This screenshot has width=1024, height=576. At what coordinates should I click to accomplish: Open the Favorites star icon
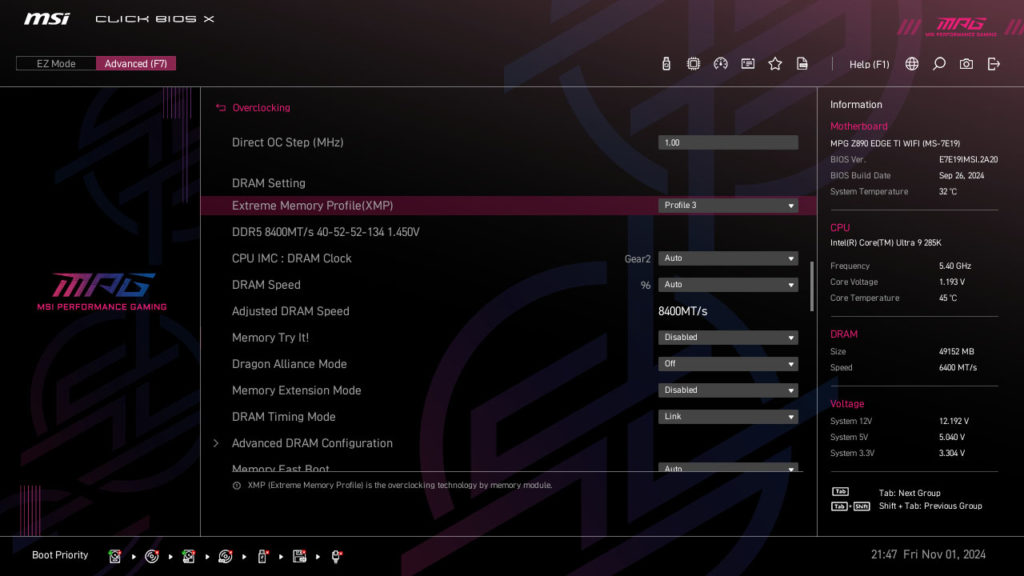tap(775, 62)
